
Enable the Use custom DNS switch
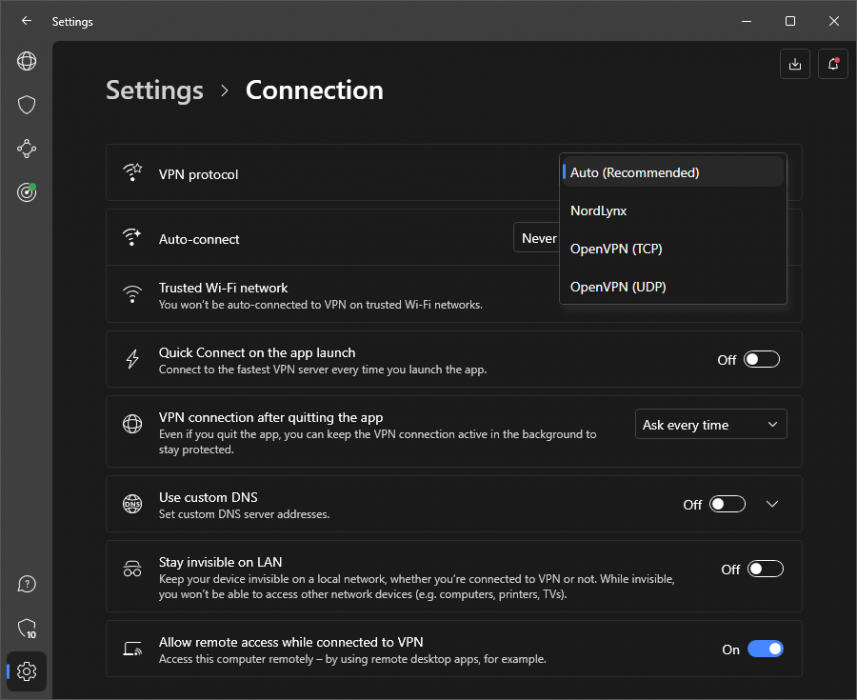(727, 504)
